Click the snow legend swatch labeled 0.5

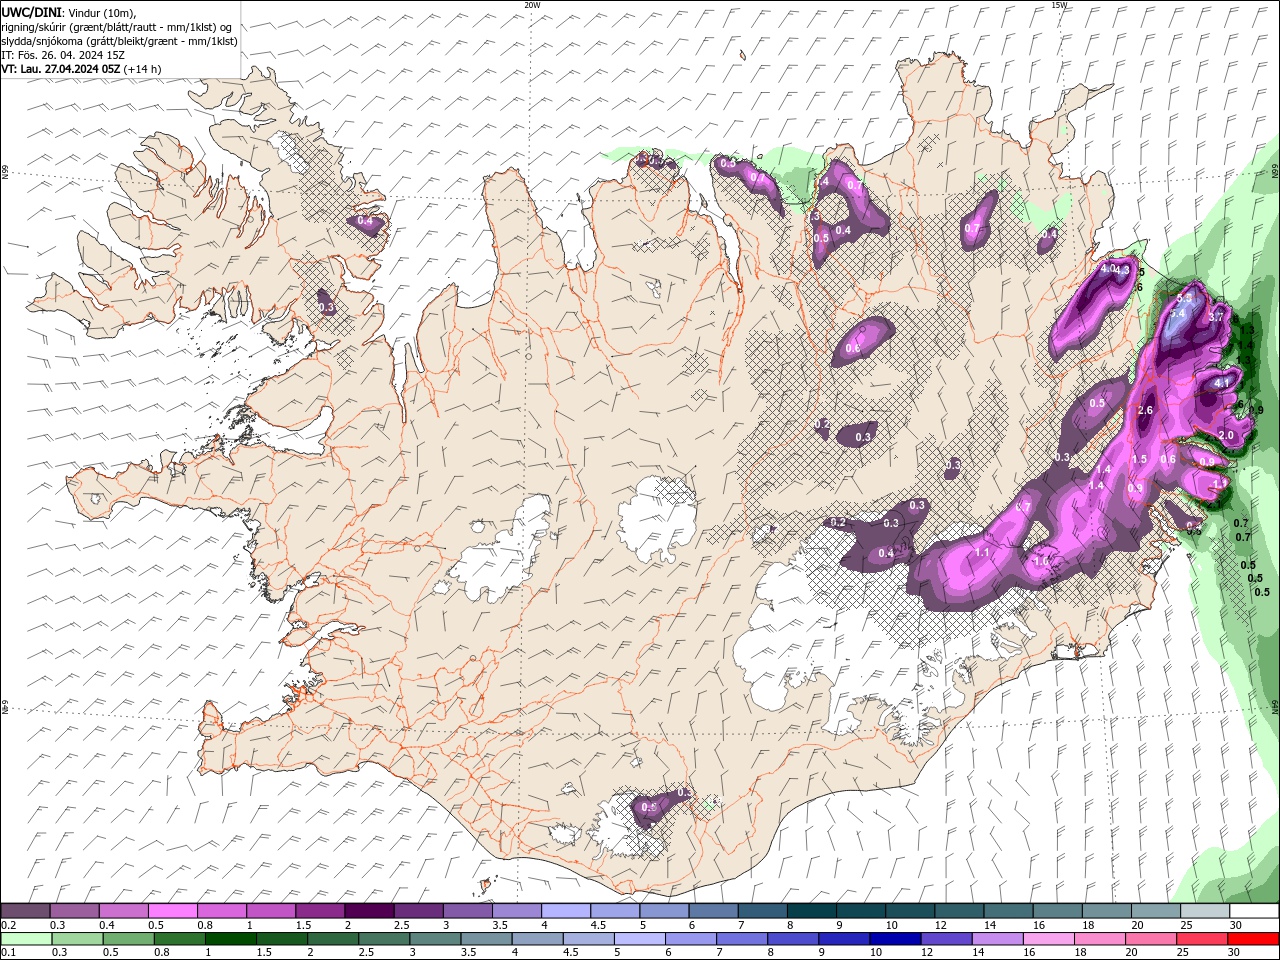[172, 911]
